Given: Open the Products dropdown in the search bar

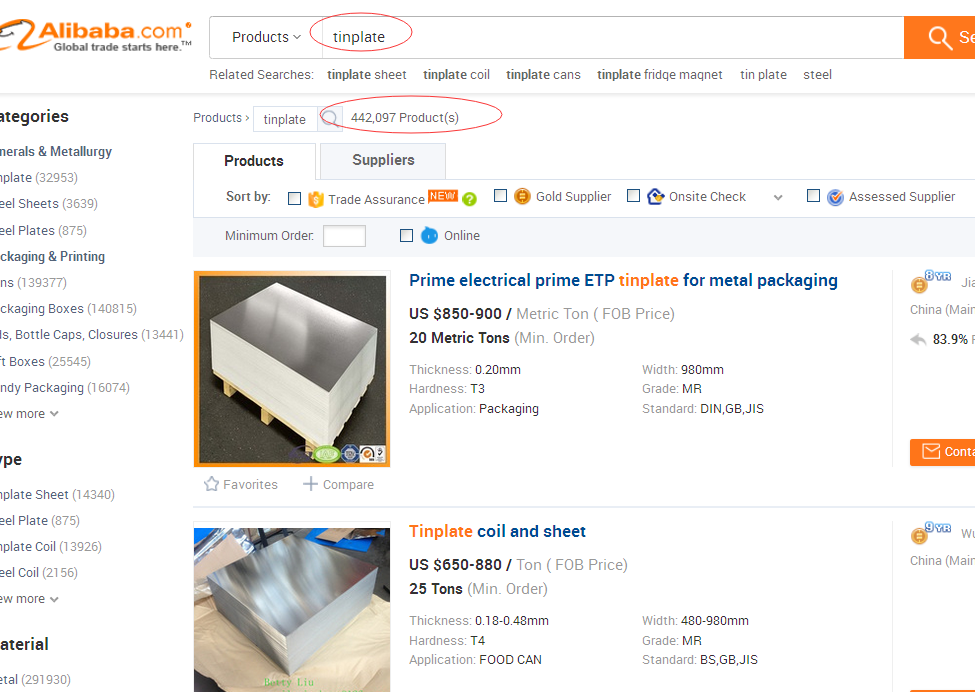Looking at the screenshot, I should [266, 37].
